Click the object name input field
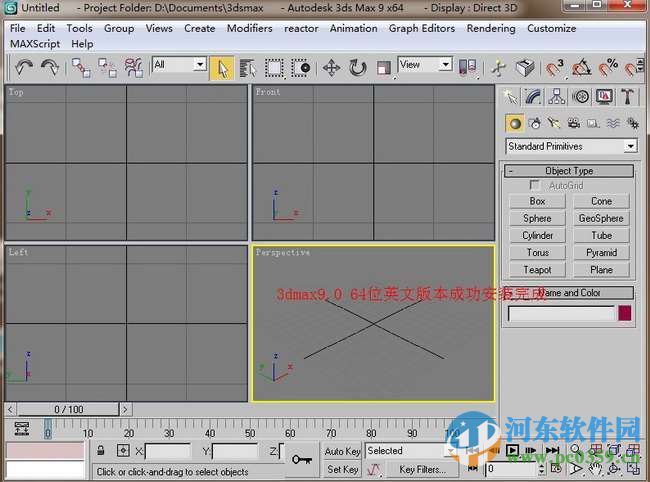The height and width of the screenshot is (482, 650). pos(561,313)
